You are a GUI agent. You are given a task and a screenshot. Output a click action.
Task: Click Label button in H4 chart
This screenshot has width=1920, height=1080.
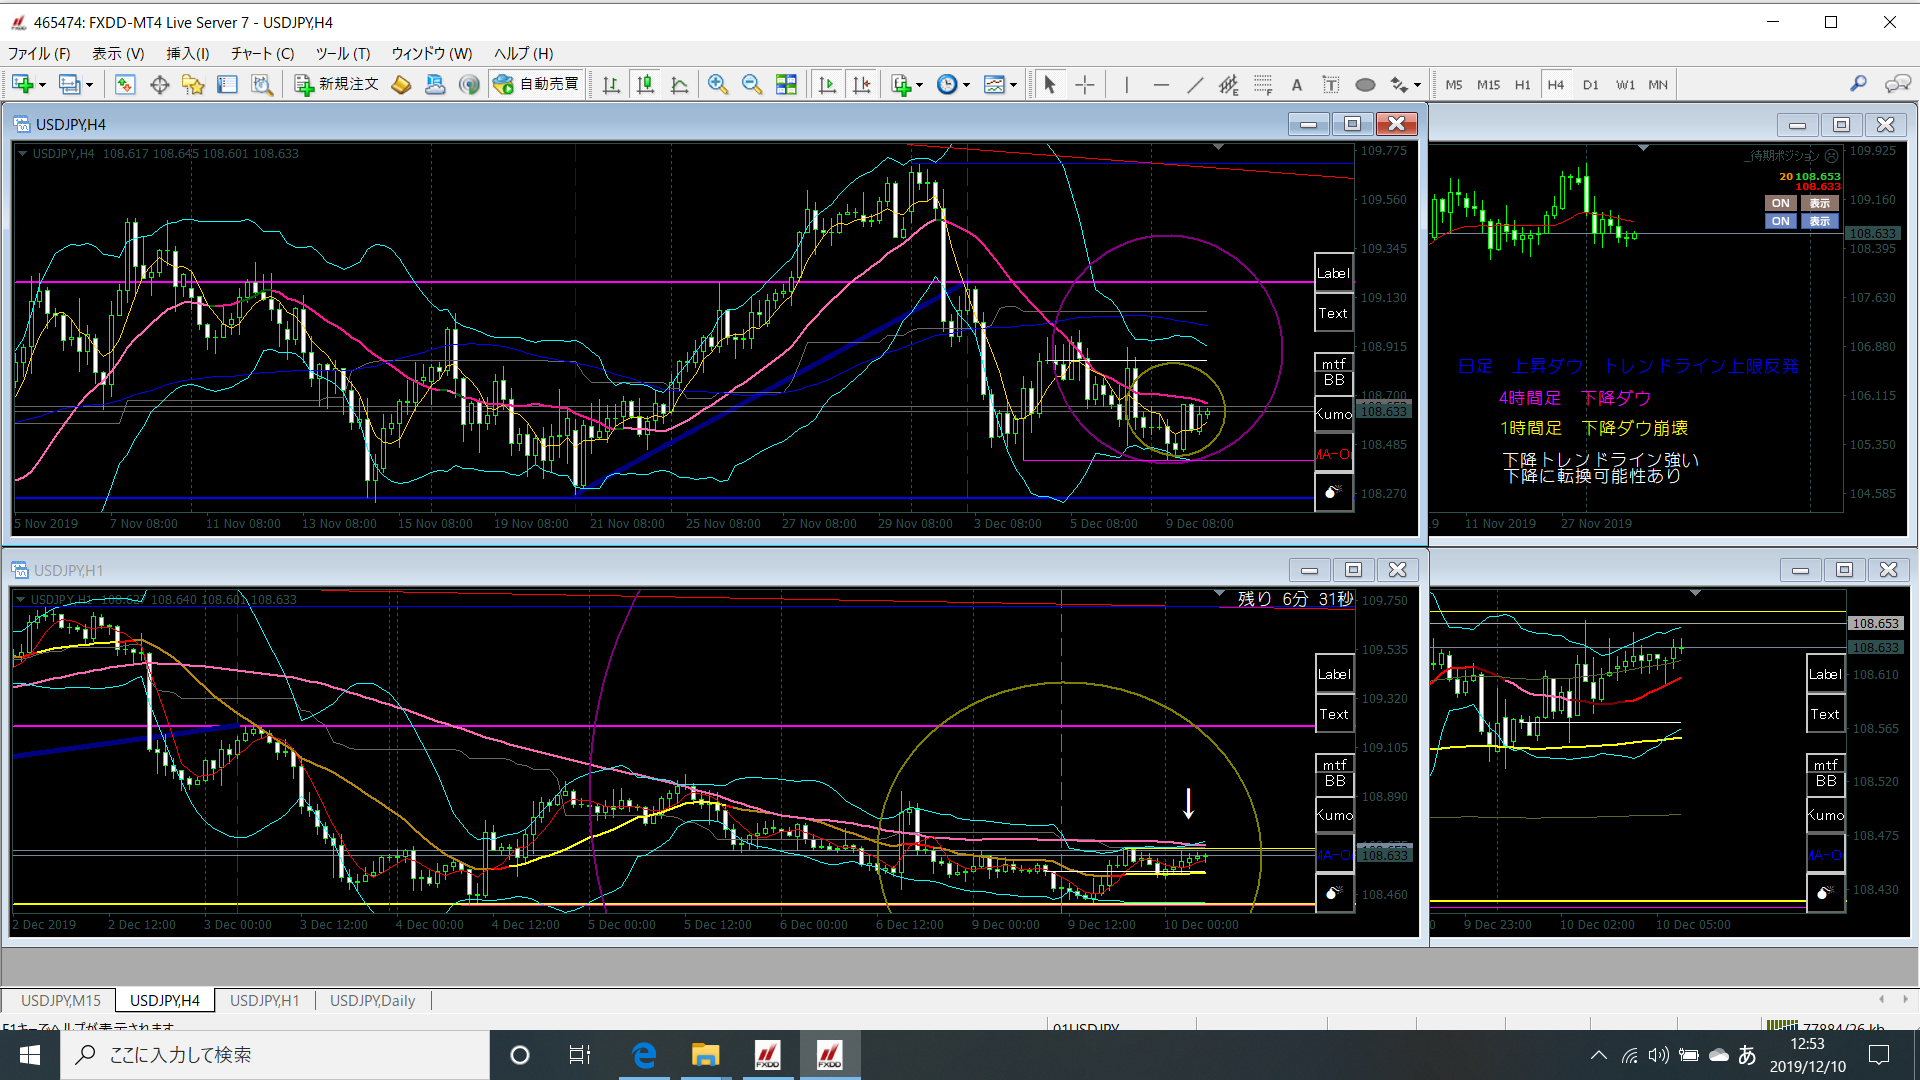point(1333,273)
